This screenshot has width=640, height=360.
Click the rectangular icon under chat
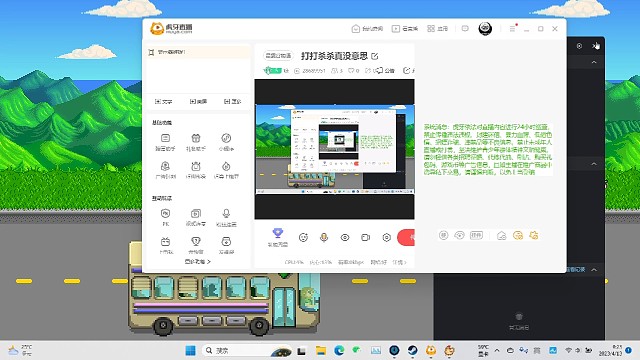(476, 235)
